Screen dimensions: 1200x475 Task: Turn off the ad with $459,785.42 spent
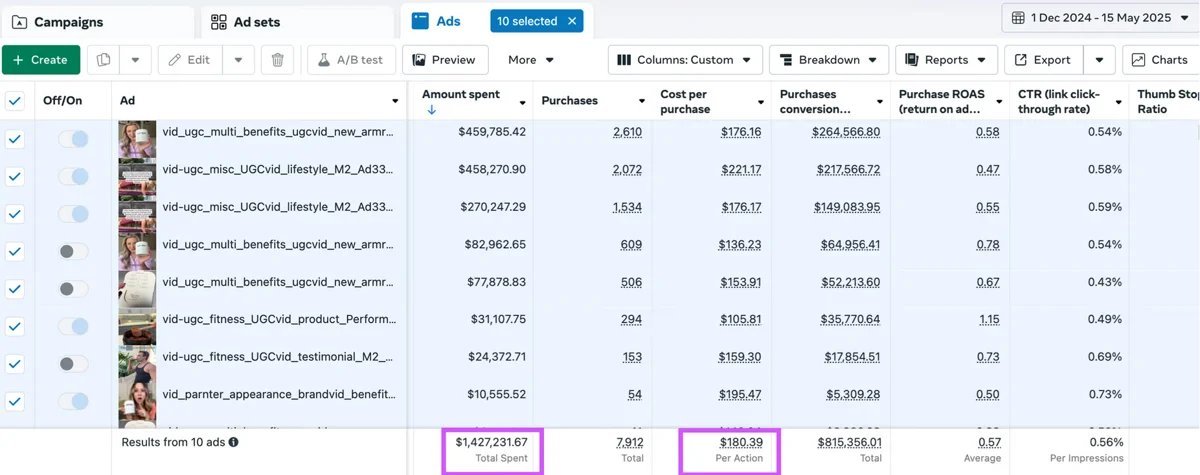tap(73, 139)
